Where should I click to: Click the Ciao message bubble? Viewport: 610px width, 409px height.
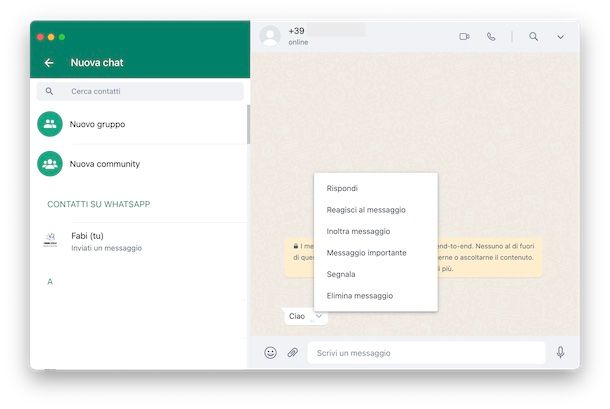click(x=306, y=316)
